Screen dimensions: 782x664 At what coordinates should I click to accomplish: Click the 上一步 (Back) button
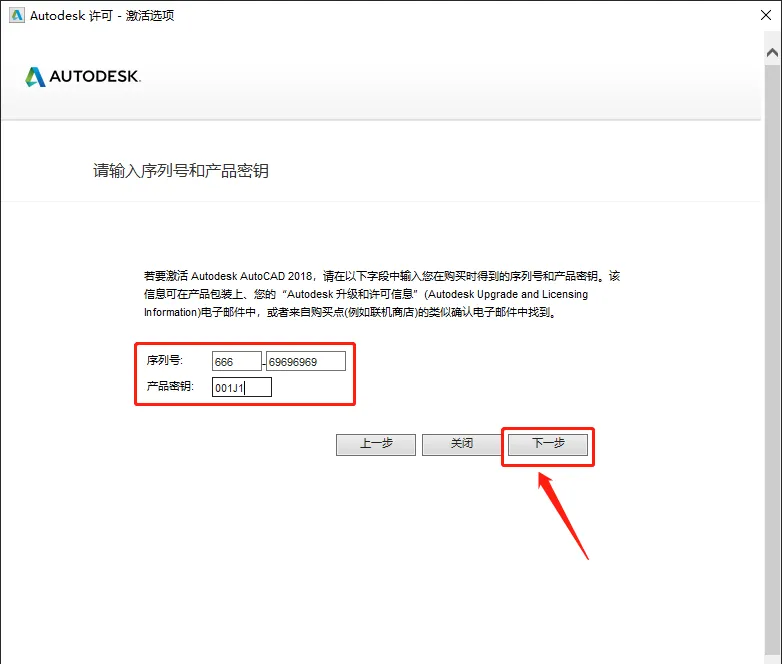point(376,444)
